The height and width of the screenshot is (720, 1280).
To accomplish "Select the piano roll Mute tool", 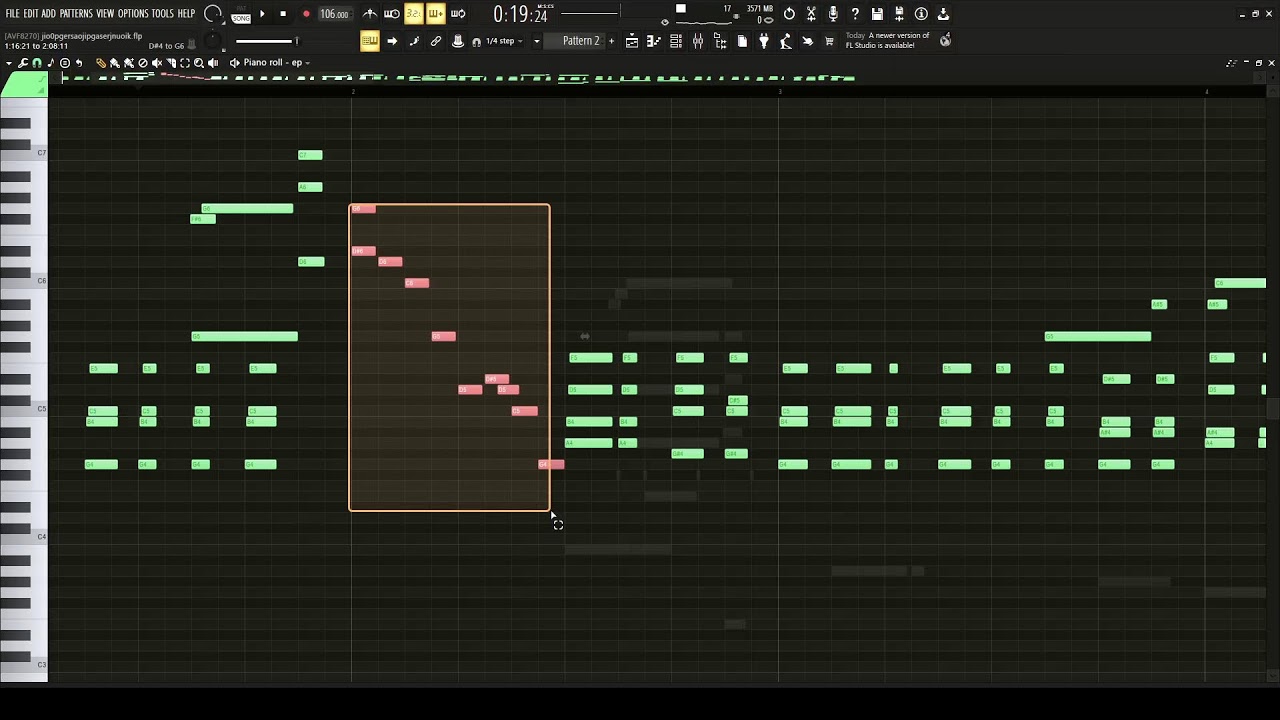I will pyautogui.click(x=156, y=62).
